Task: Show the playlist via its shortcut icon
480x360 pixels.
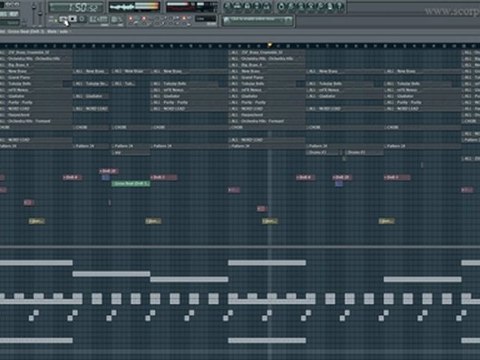Action: point(227,6)
